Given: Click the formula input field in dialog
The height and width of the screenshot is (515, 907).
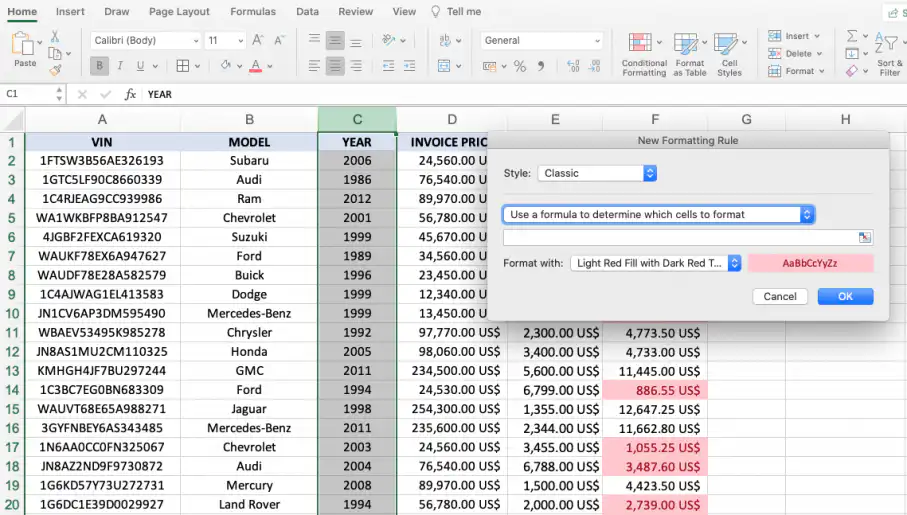Looking at the screenshot, I should click(x=680, y=237).
